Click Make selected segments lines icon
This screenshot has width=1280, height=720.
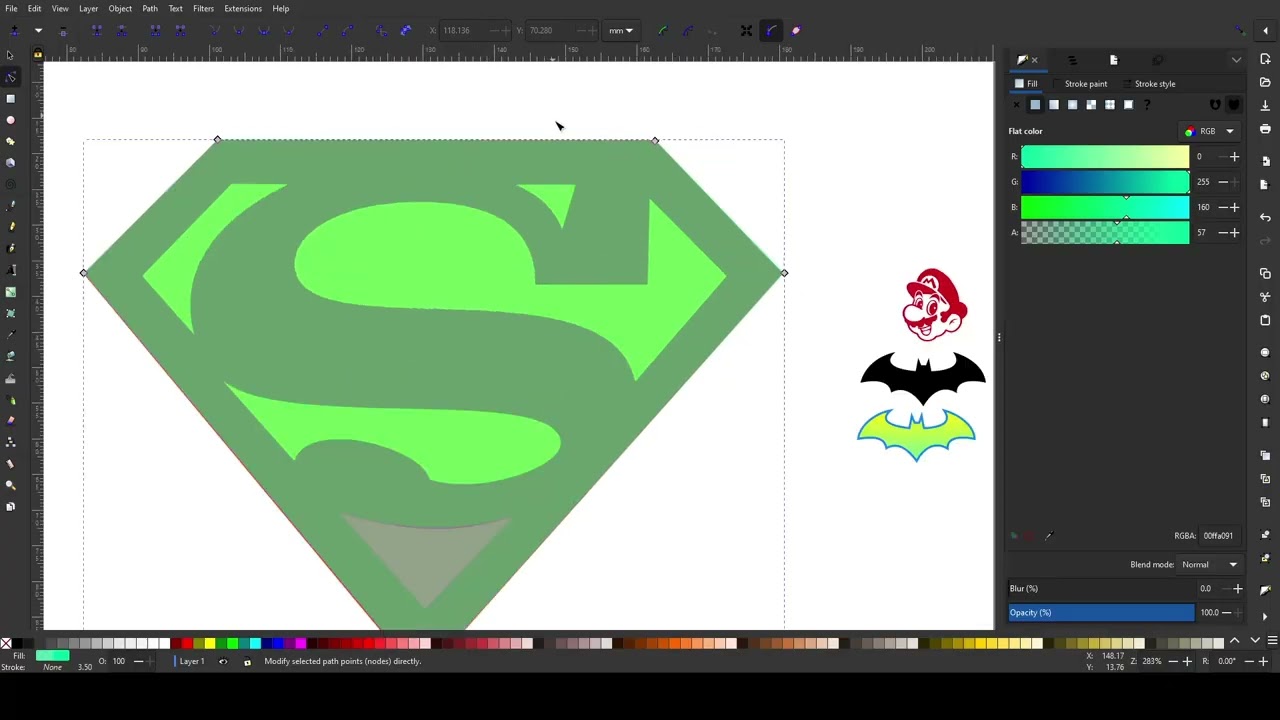coord(322,30)
